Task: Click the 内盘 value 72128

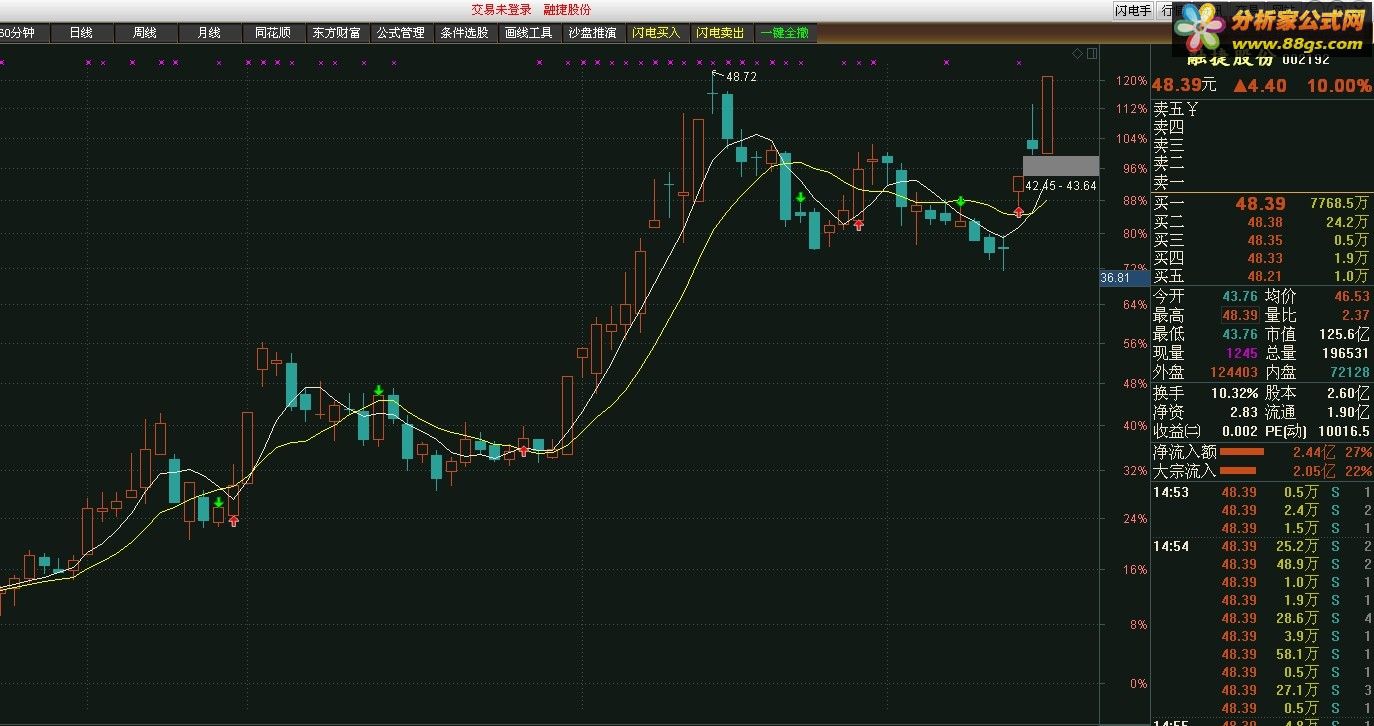Action: click(1350, 372)
